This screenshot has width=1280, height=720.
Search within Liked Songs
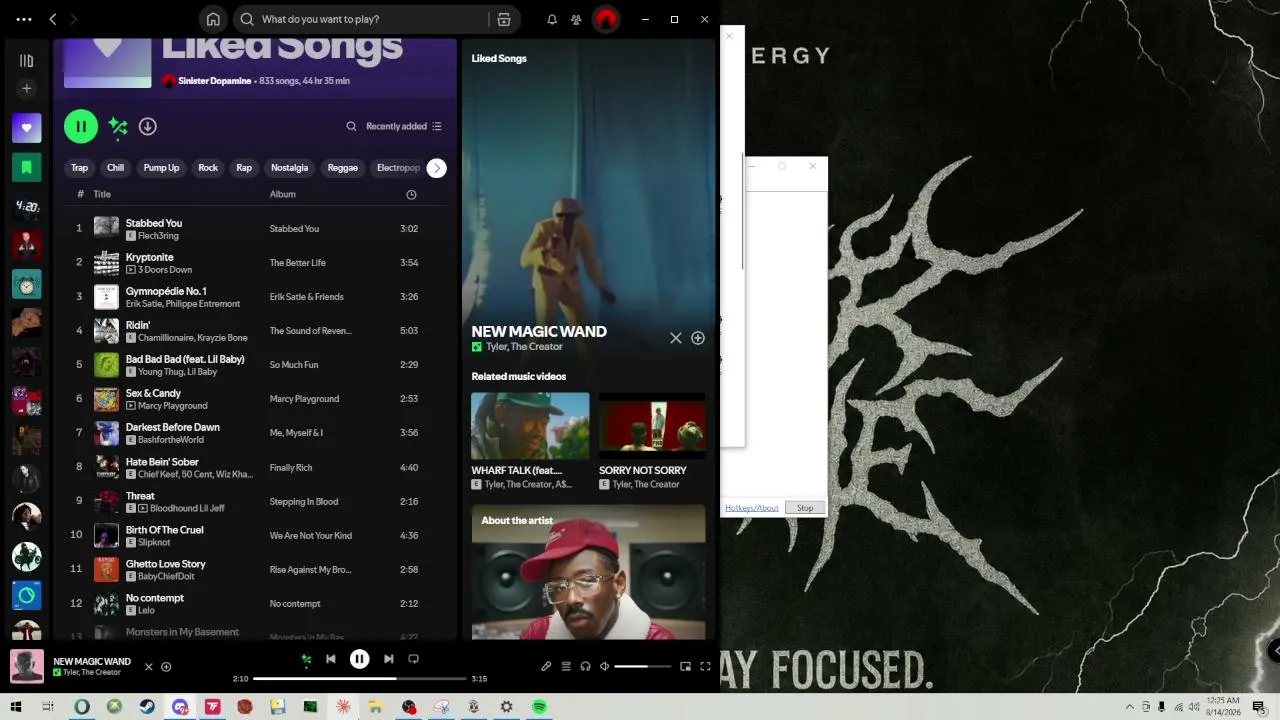pyautogui.click(x=351, y=126)
